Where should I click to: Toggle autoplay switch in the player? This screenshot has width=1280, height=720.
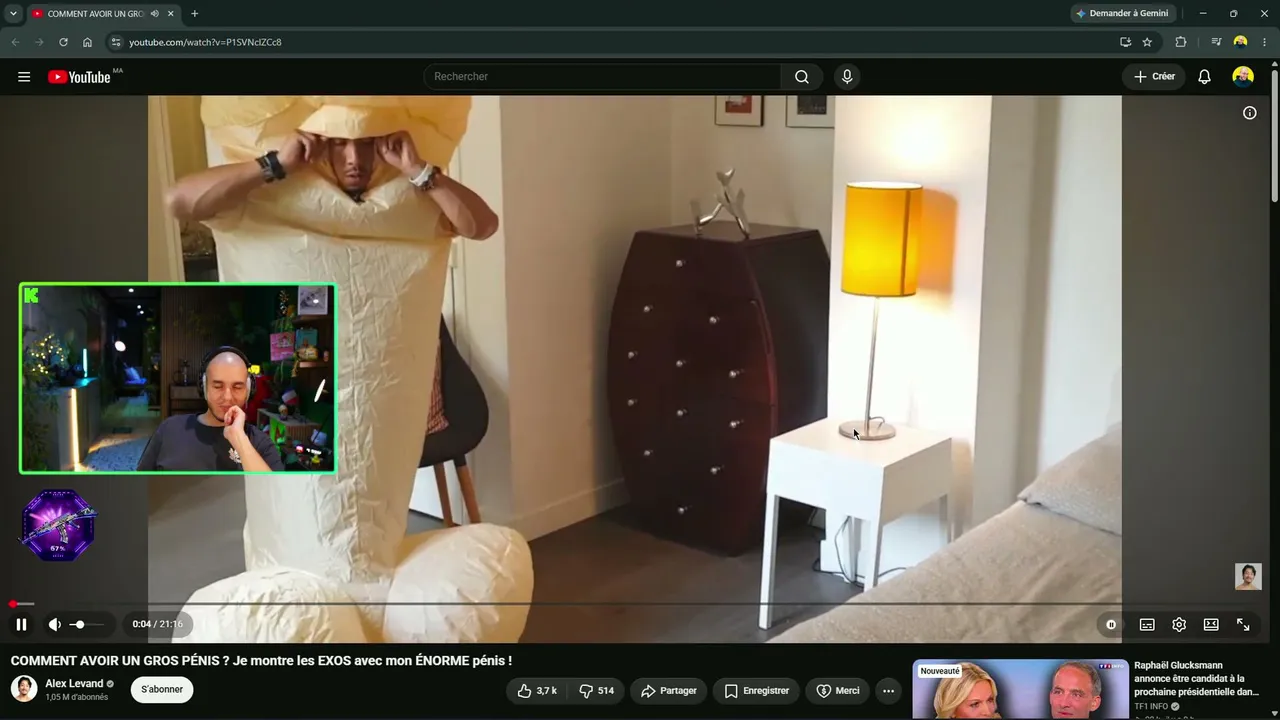[x=1111, y=624]
